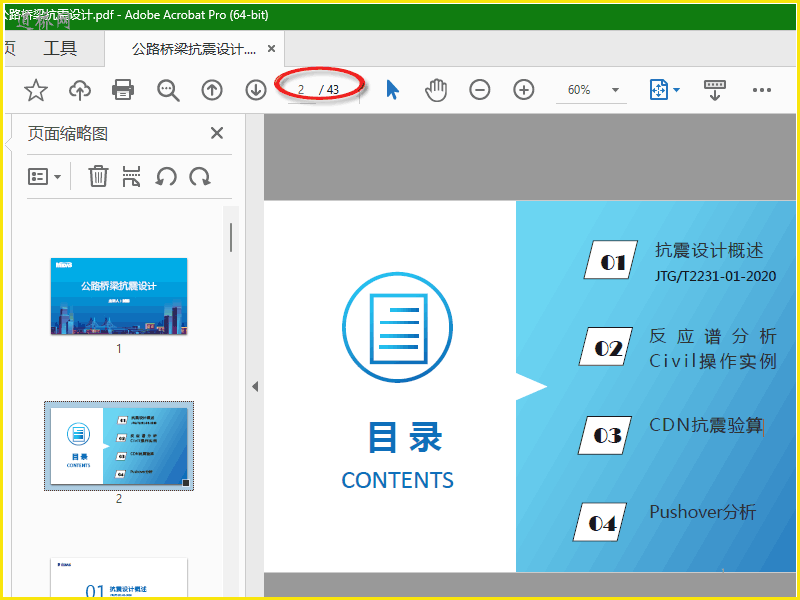Click the CDN抗震验算 text

pos(706,425)
